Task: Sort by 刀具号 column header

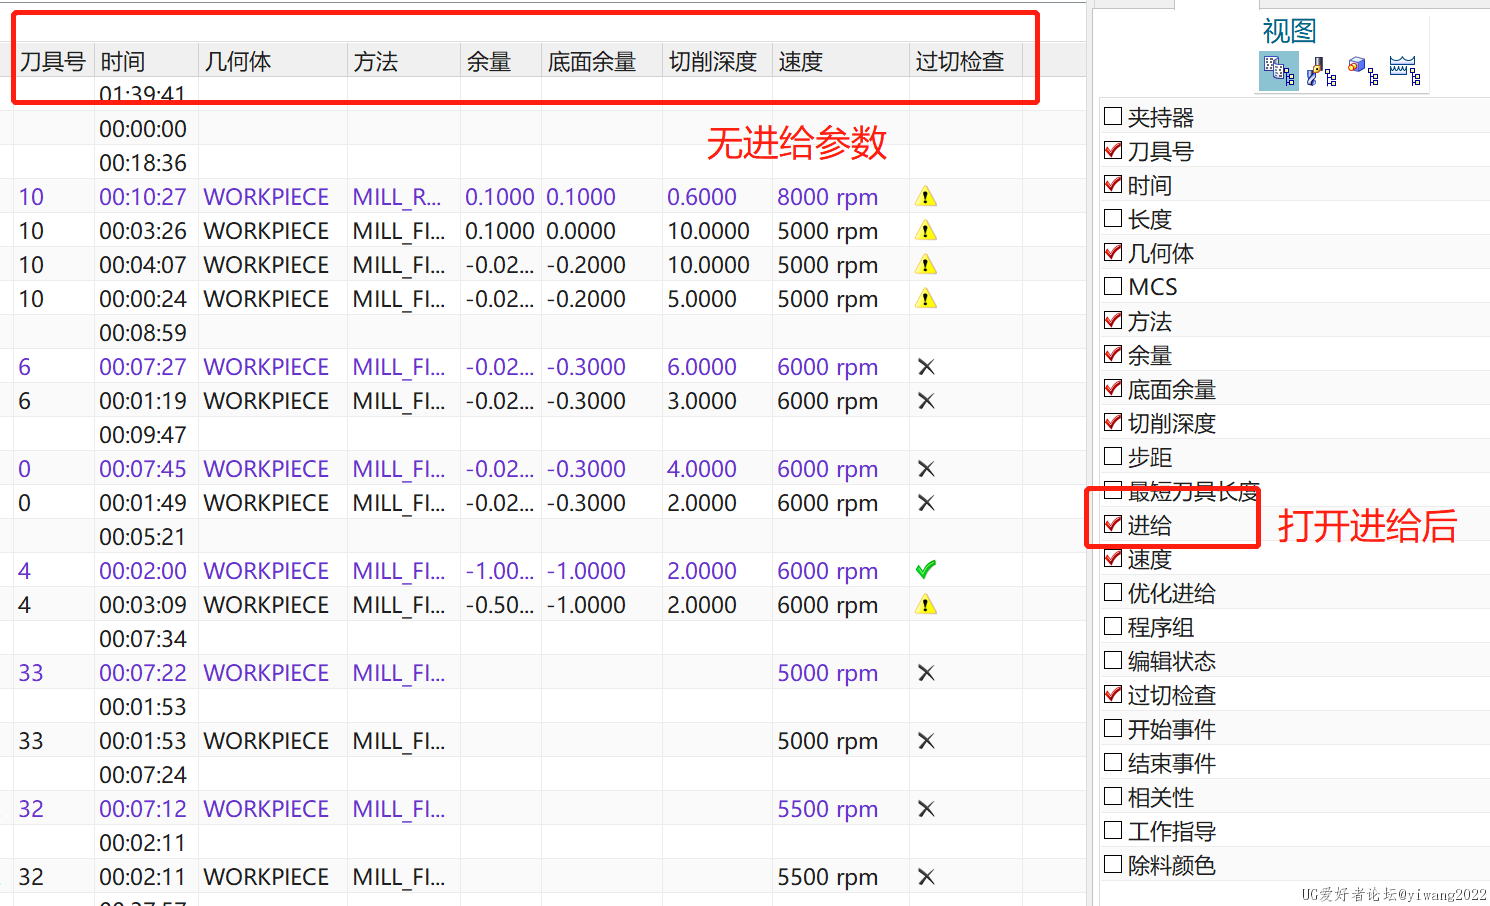Action: 54,62
